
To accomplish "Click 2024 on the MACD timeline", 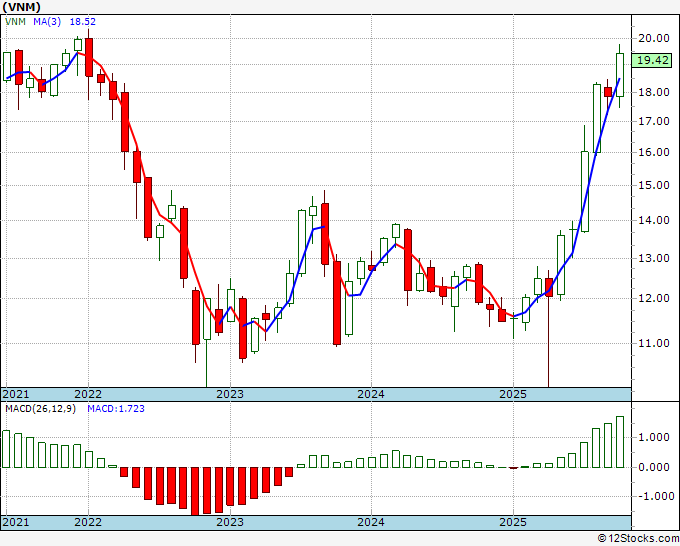I will click(371, 522).
